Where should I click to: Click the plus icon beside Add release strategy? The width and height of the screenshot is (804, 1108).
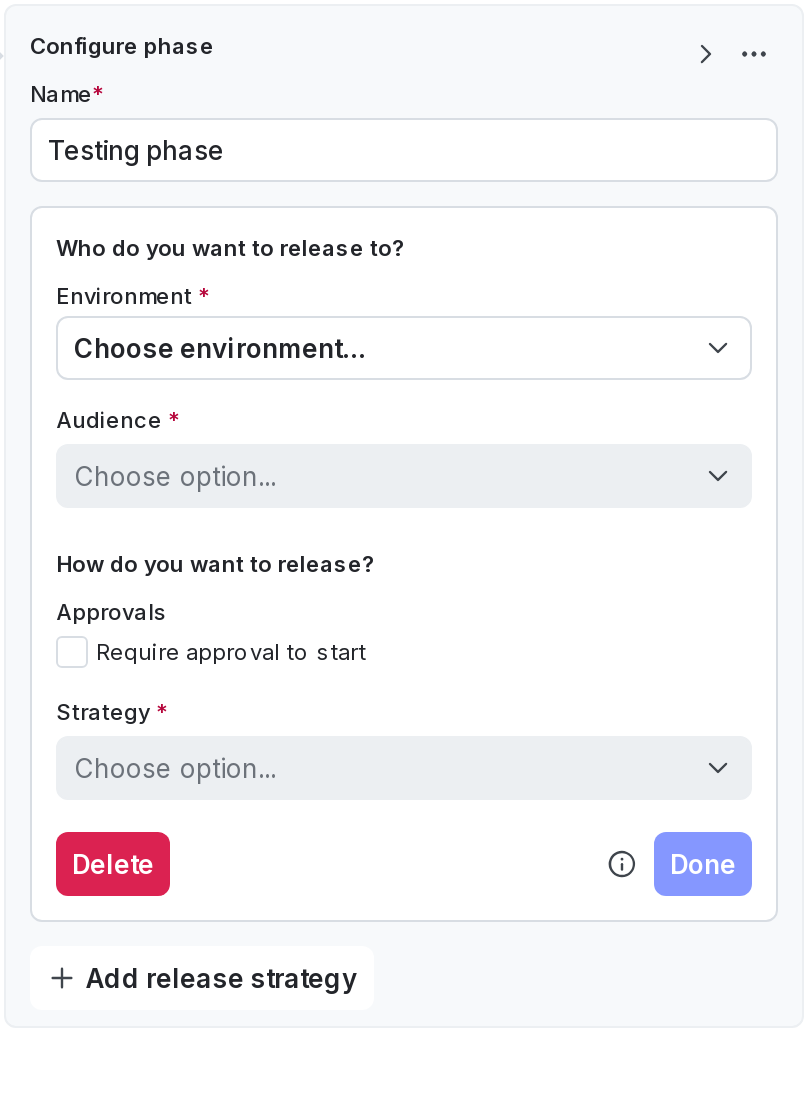coord(62,979)
